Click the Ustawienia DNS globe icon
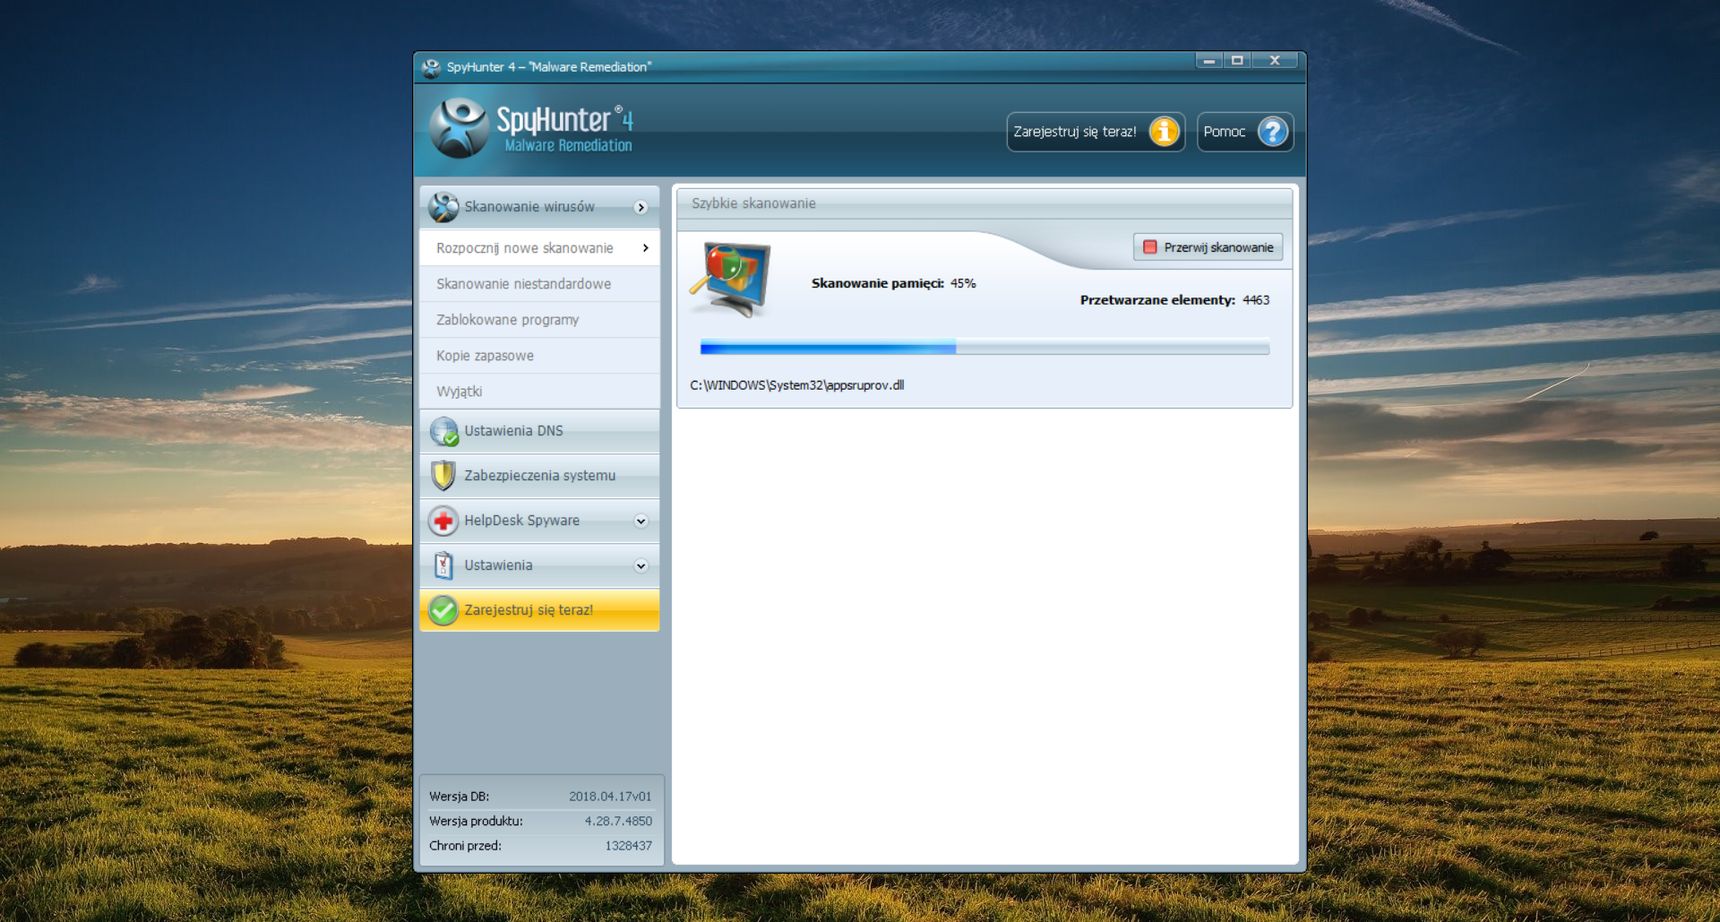Screen dimensions: 1720x922 point(443,431)
